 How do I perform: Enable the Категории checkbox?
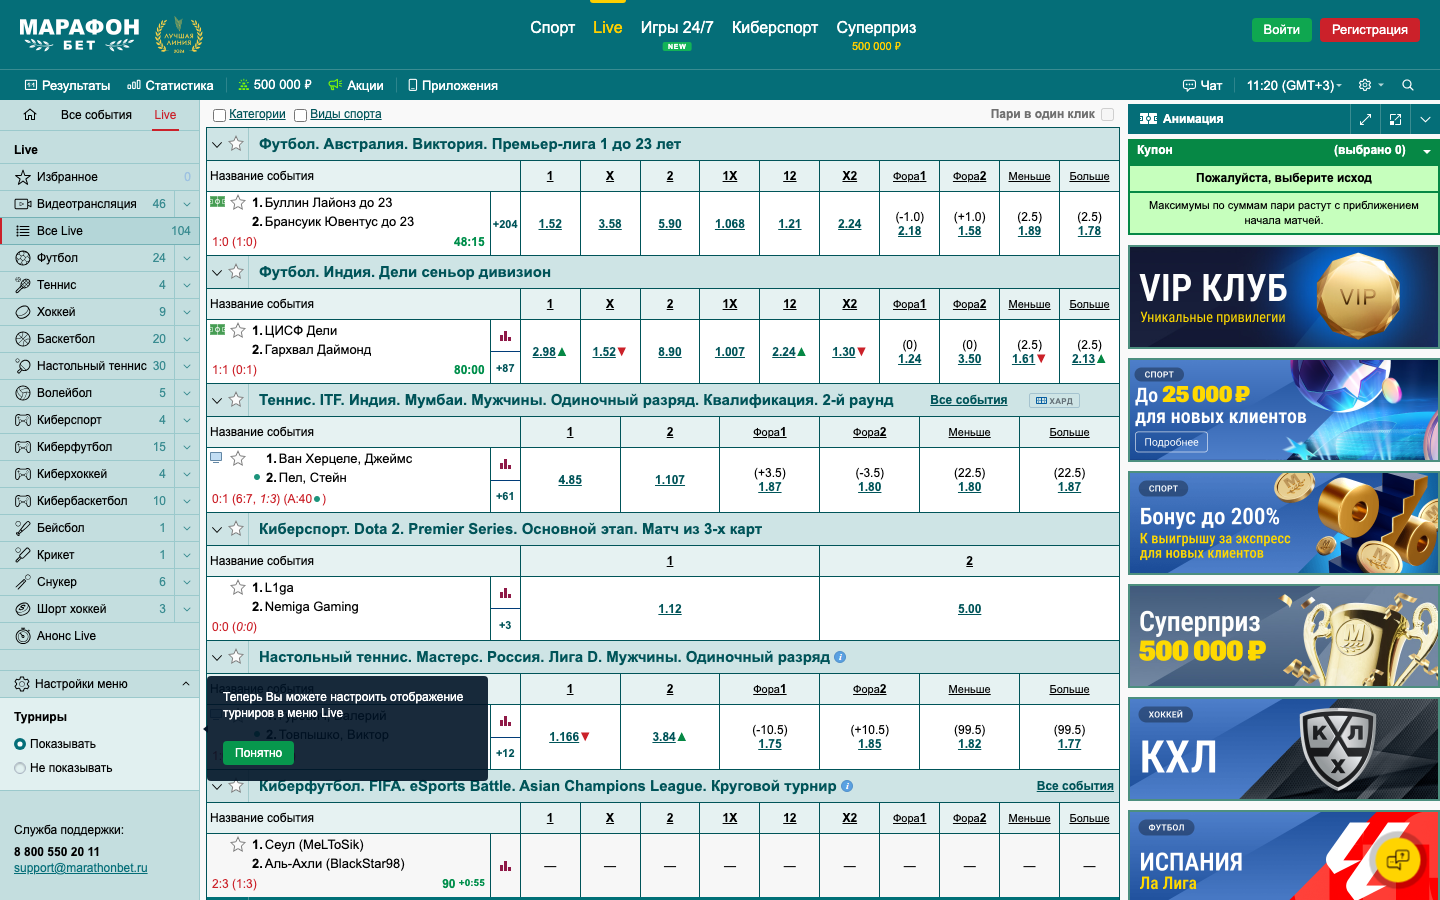(220, 115)
